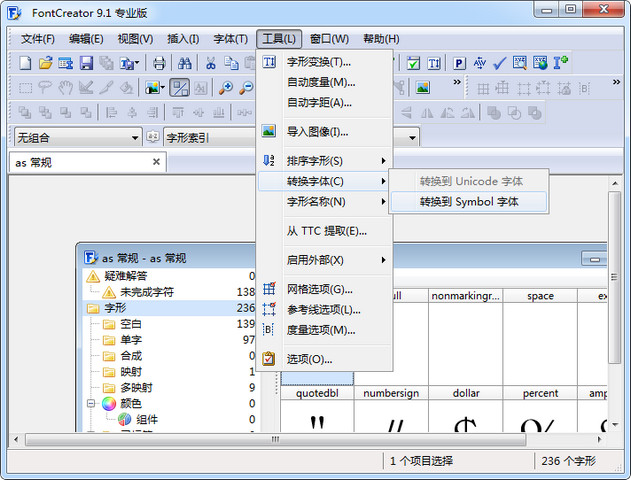Screen dimensions: 631x480
Task: Select the 未完成字符 tree item
Action: [146, 292]
